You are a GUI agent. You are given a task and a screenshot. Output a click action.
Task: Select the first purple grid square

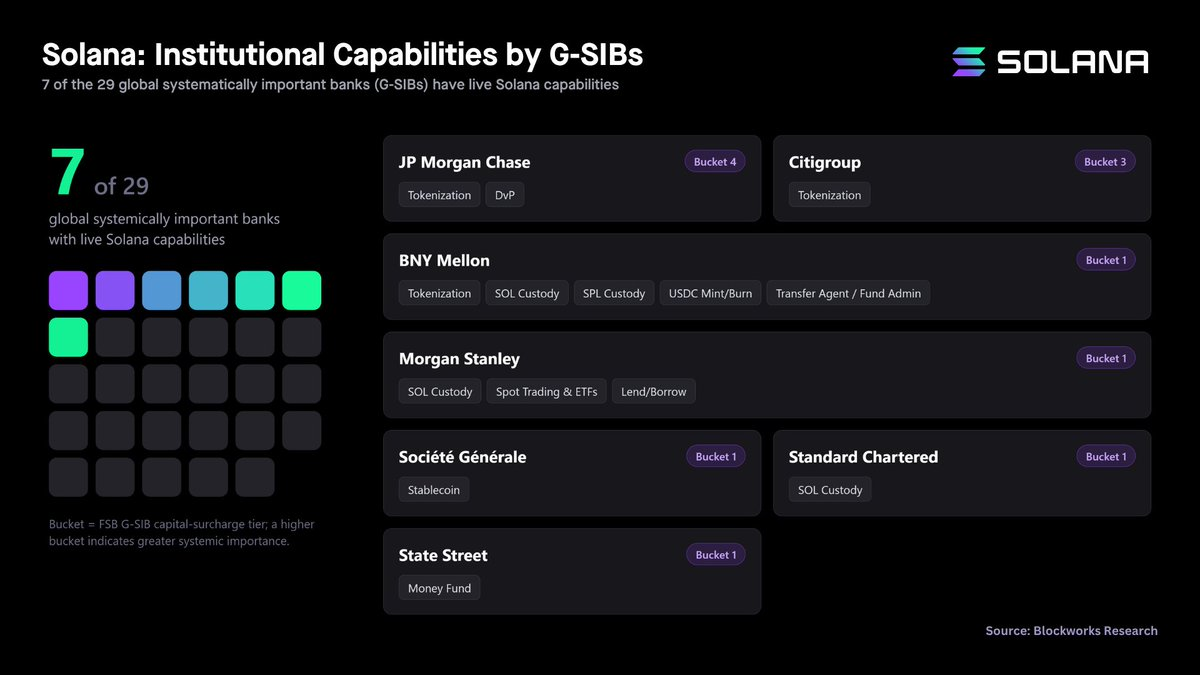(68, 290)
